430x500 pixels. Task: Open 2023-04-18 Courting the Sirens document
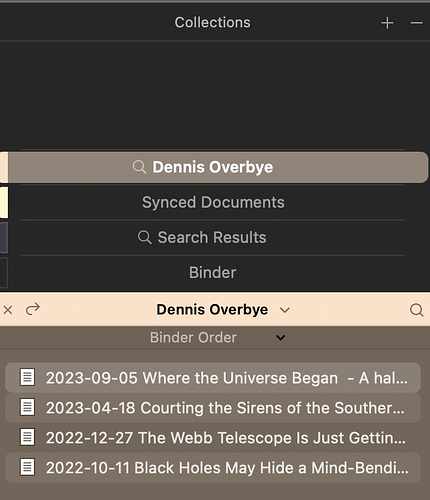click(x=213, y=408)
